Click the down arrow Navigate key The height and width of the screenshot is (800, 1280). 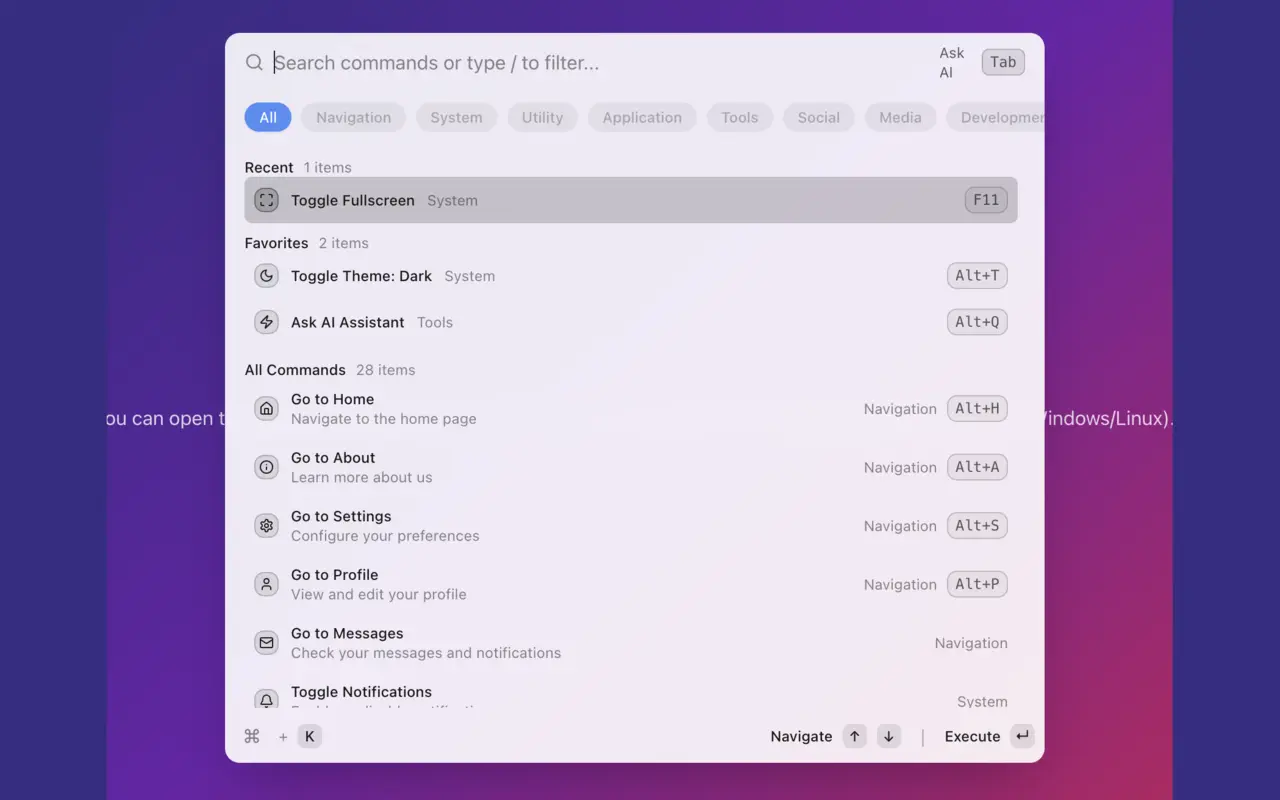click(888, 737)
